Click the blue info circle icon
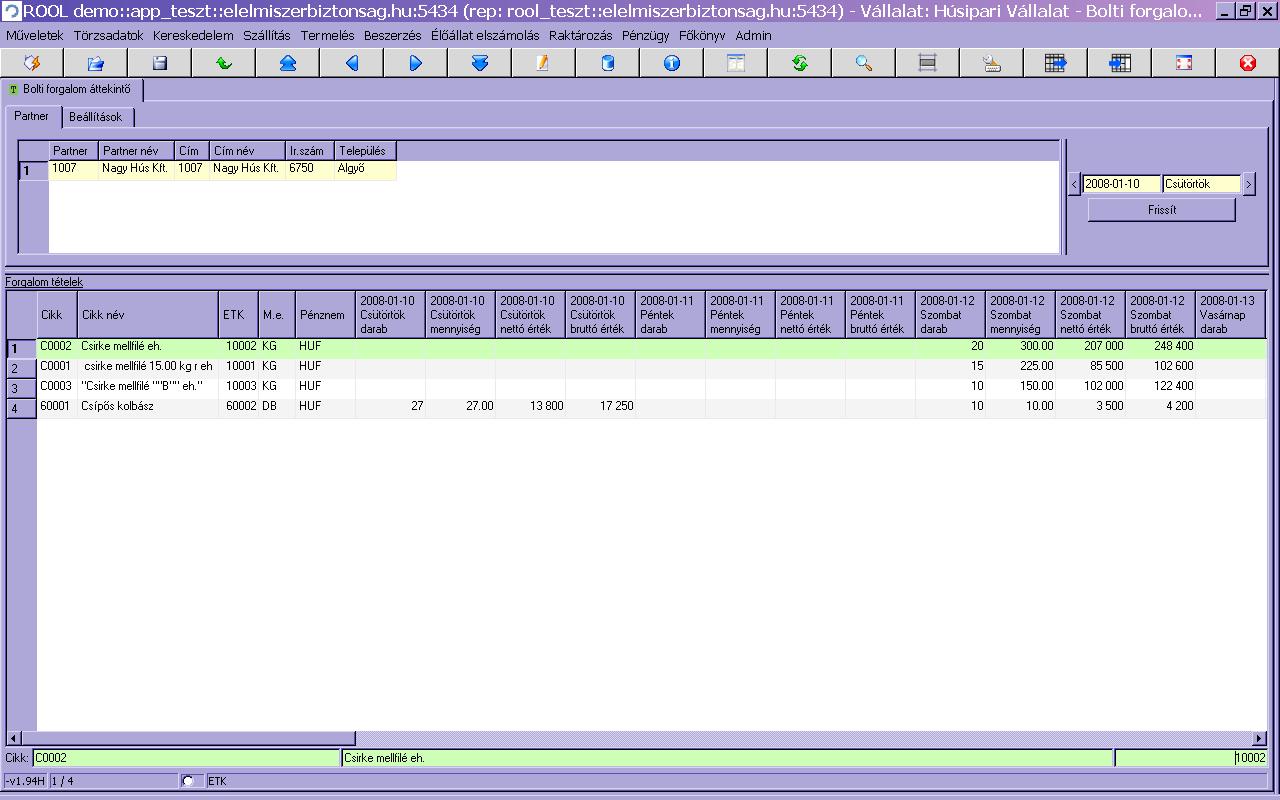1280x800 pixels. pyautogui.click(x=671, y=63)
